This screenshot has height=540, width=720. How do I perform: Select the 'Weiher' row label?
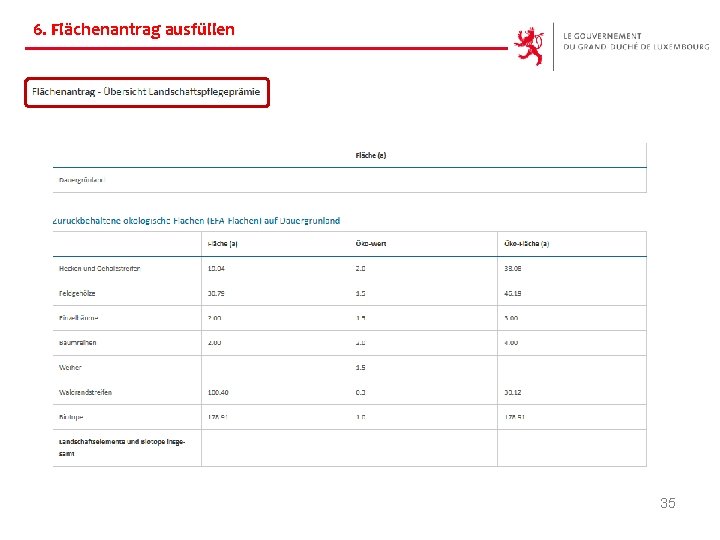click(x=70, y=367)
